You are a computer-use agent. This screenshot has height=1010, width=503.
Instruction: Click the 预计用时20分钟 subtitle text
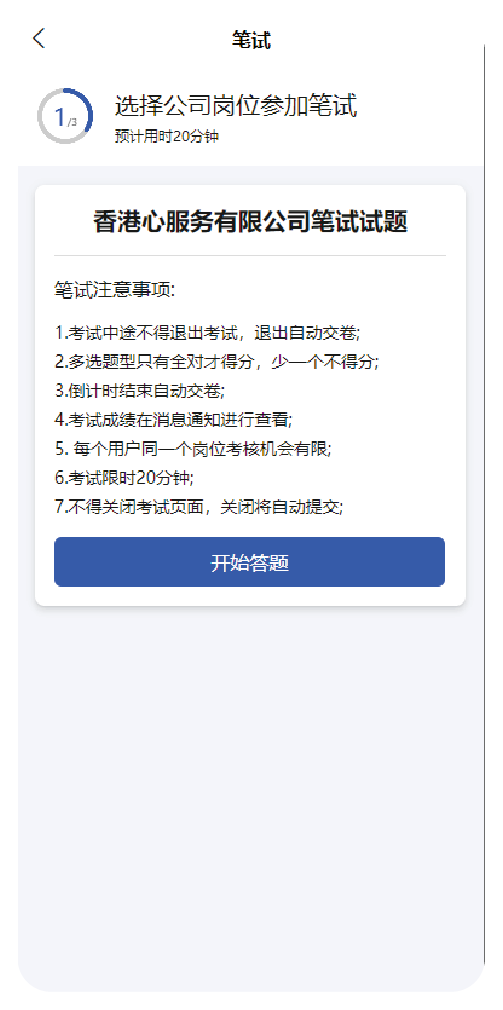click(x=167, y=137)
